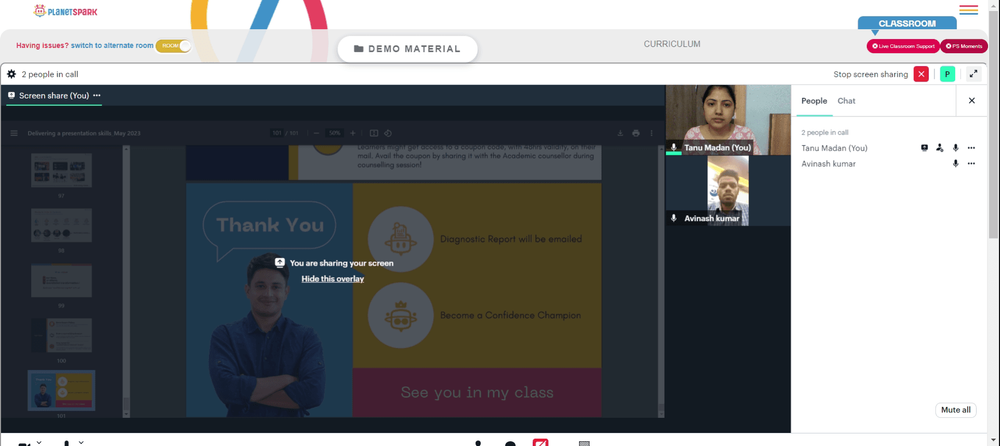Click the PDF title 'Delivering a presentation skills'

(84, 133)
